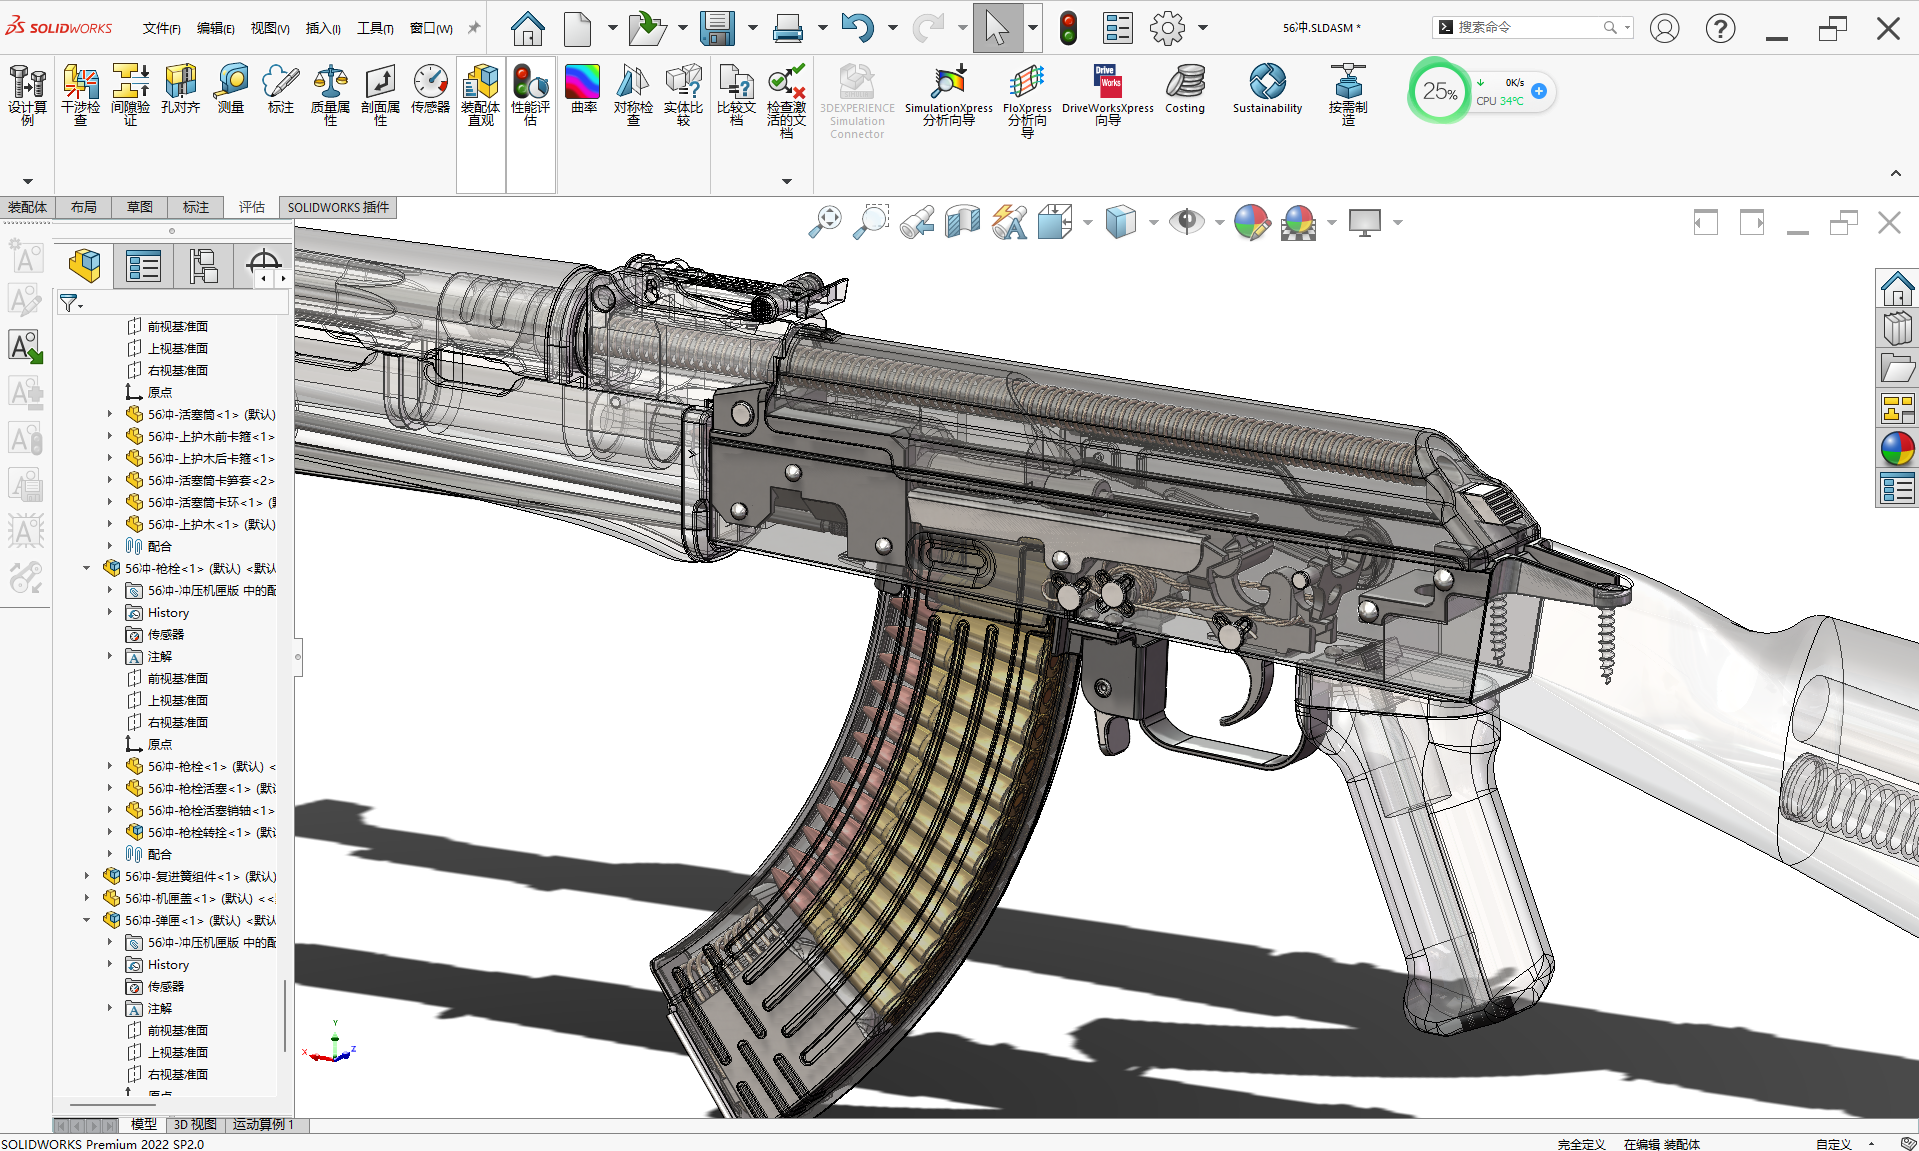The width and height of the screenshot is (1919, 1151).
Task: Select the 测量 measure tool
Action: tap(231, 89)
